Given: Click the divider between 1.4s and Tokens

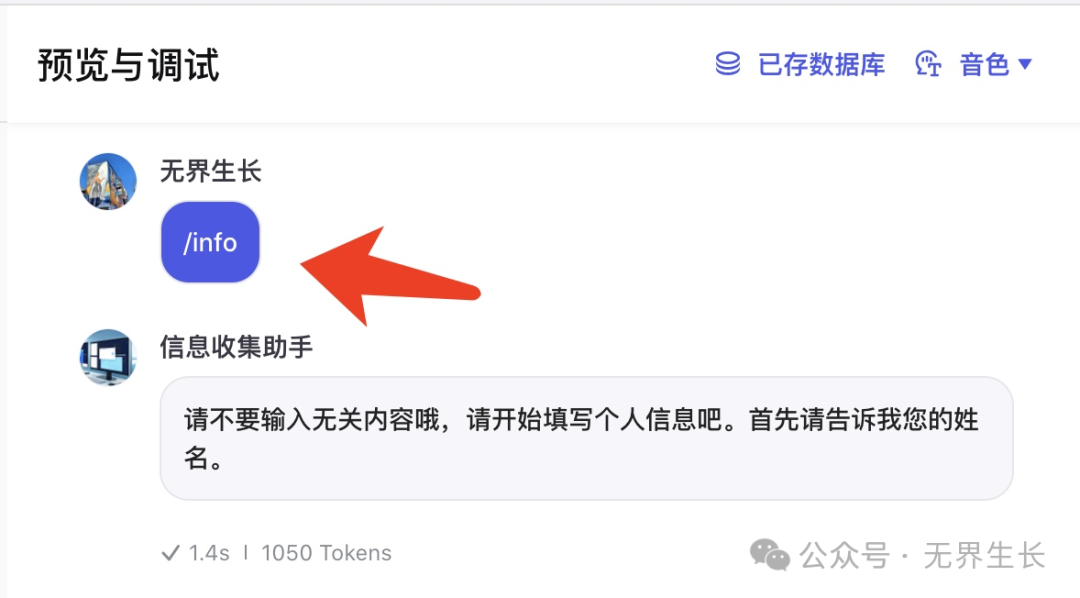Looking at the screenshot, I should (x=245, y=553).
